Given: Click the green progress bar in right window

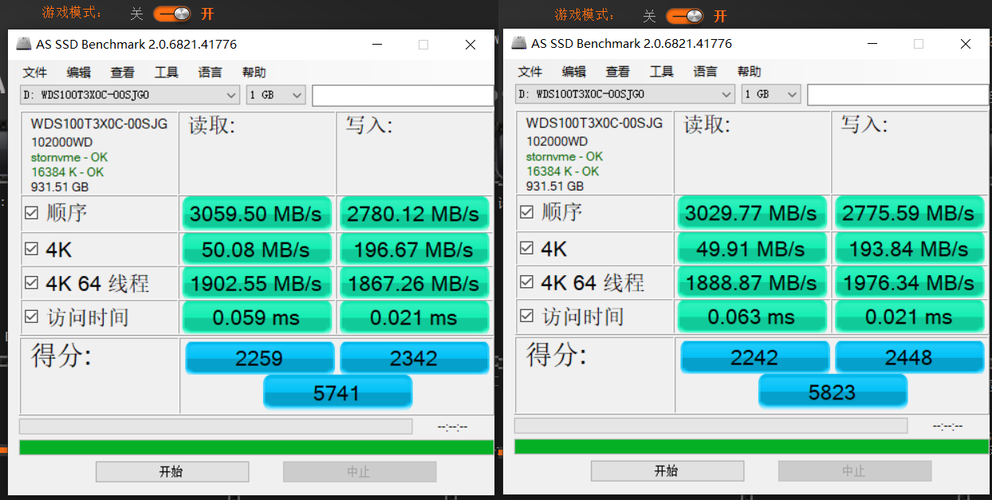Looking at the screenshot, I should [x=752, y=447].
